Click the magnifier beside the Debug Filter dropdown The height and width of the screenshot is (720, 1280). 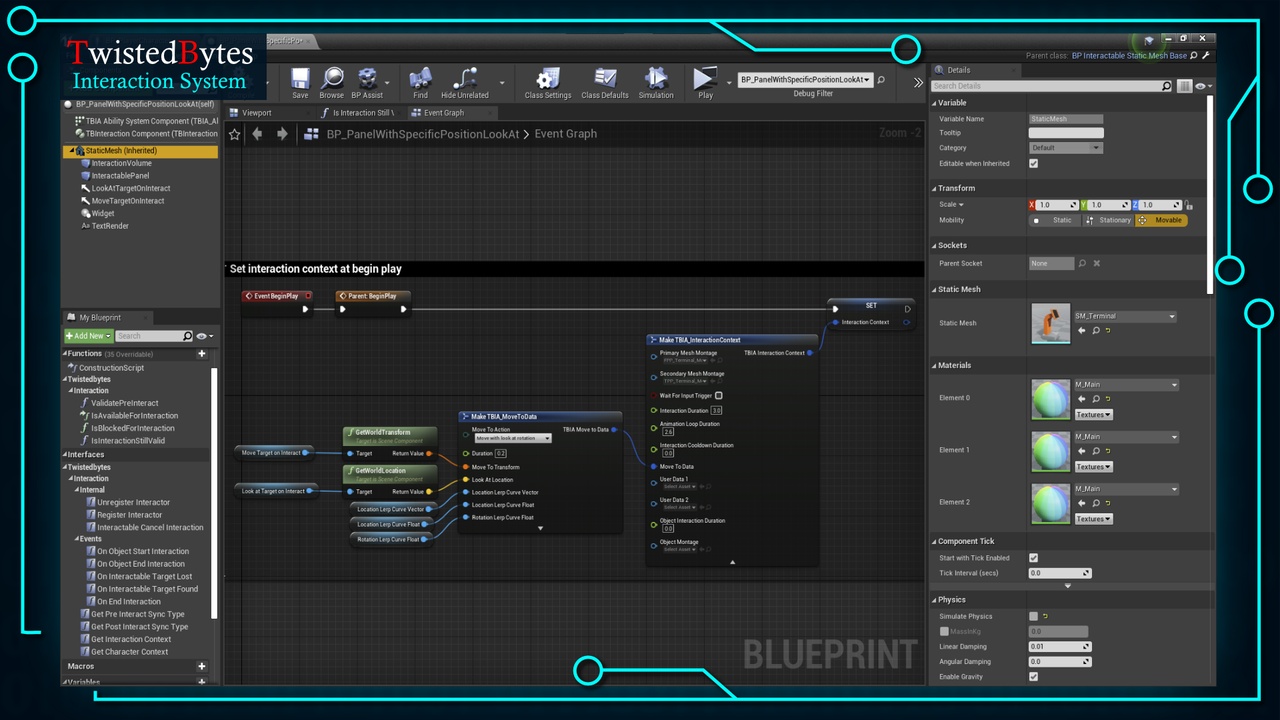tap(881, 80)
